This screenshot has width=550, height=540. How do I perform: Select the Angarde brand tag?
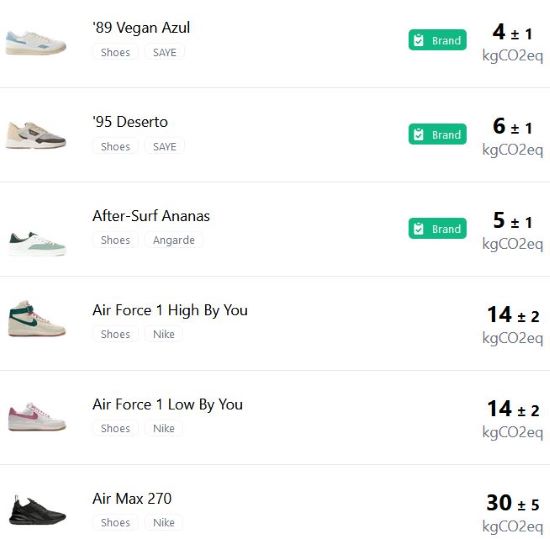[174, 240]
